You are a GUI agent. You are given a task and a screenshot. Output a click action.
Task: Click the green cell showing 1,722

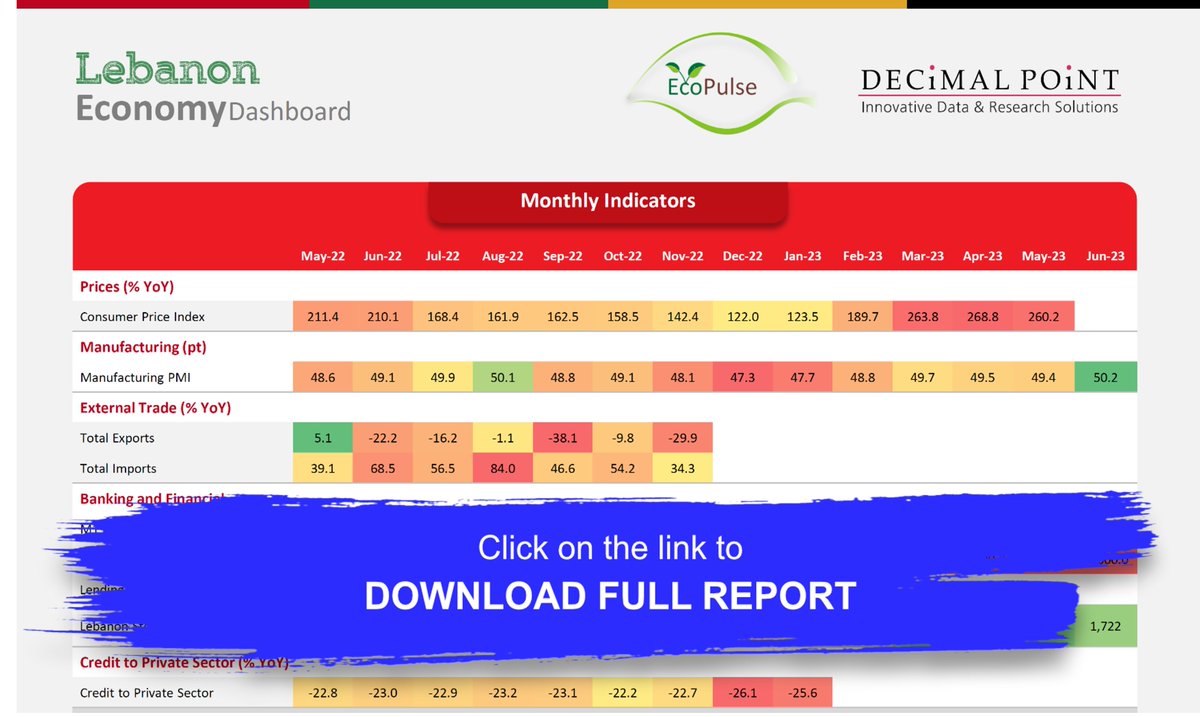pyautogui.click(x=1106, y=626)
